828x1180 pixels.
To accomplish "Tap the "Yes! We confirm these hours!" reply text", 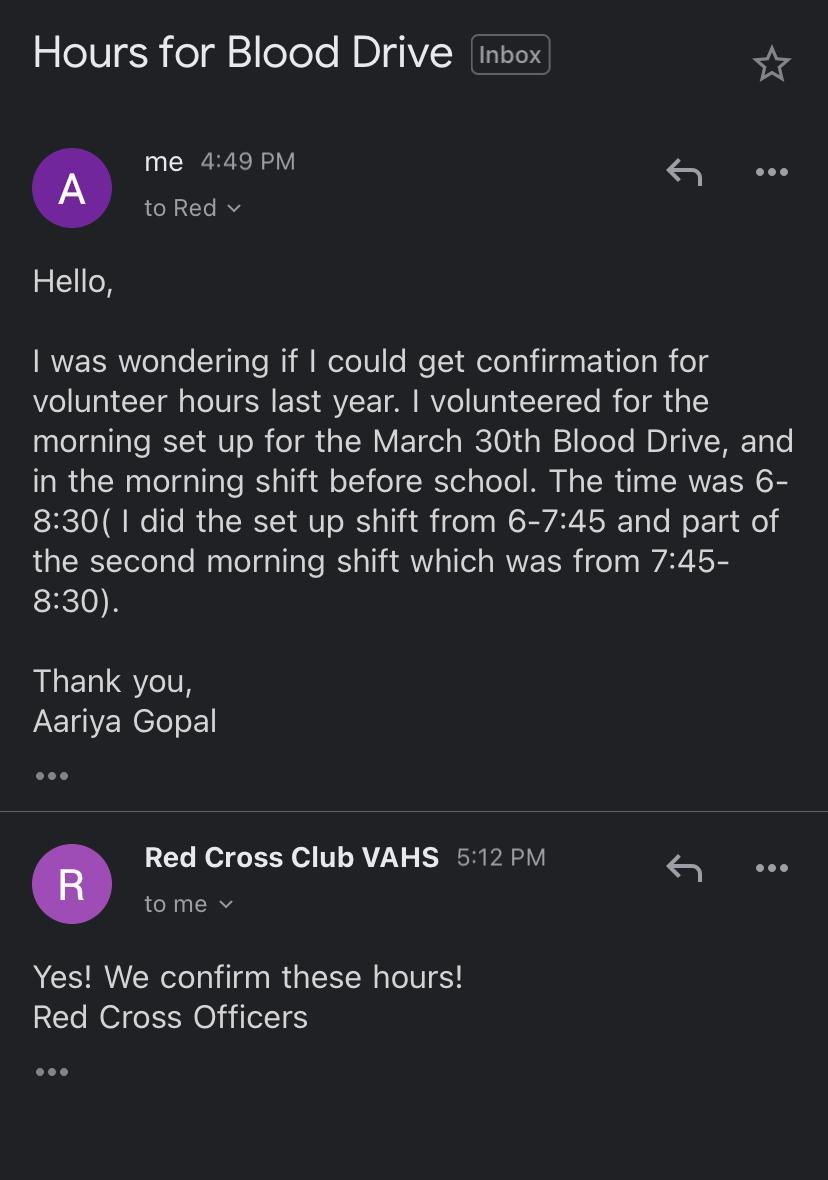I will 248,976.
